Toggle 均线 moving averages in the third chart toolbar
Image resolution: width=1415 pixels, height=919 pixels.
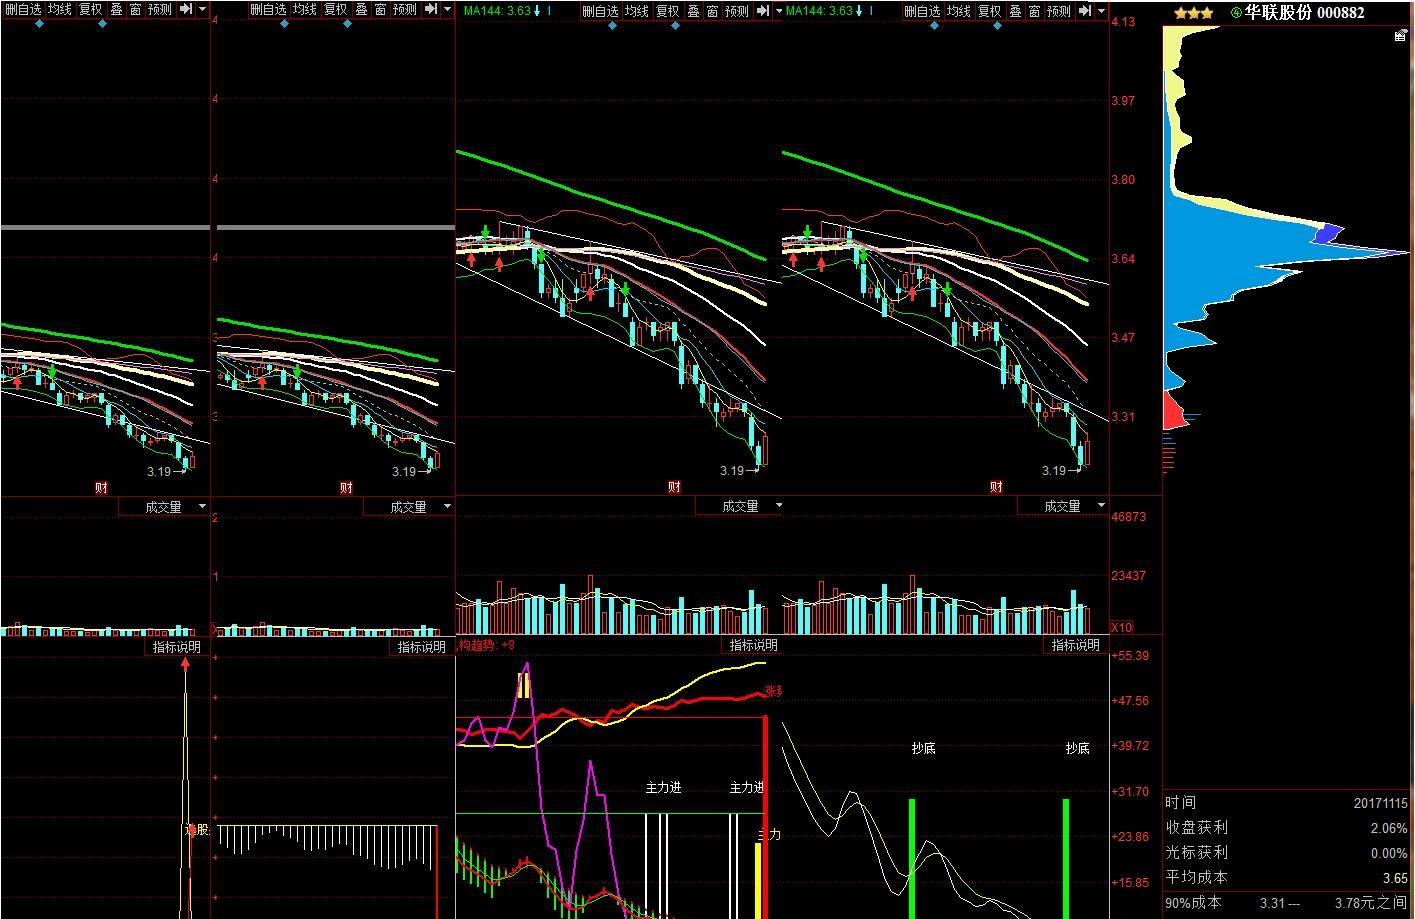tap(637, 11)
